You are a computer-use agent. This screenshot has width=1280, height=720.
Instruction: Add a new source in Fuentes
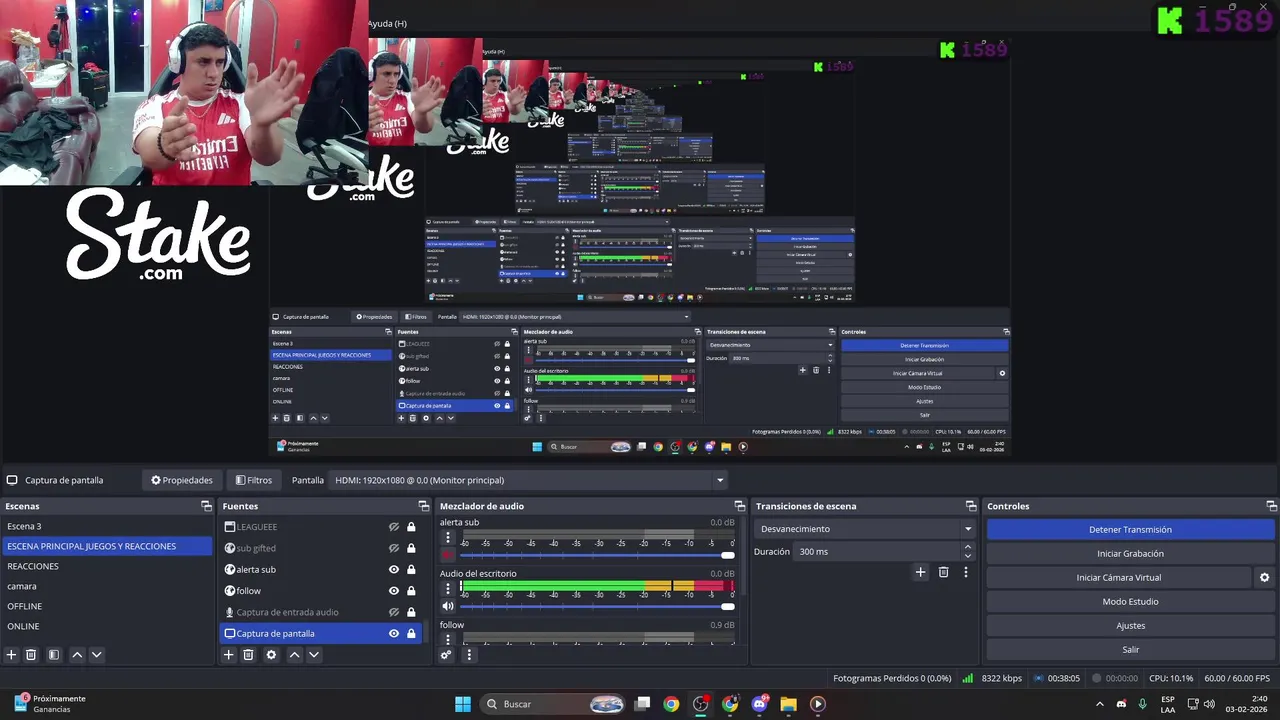point(228,655)
